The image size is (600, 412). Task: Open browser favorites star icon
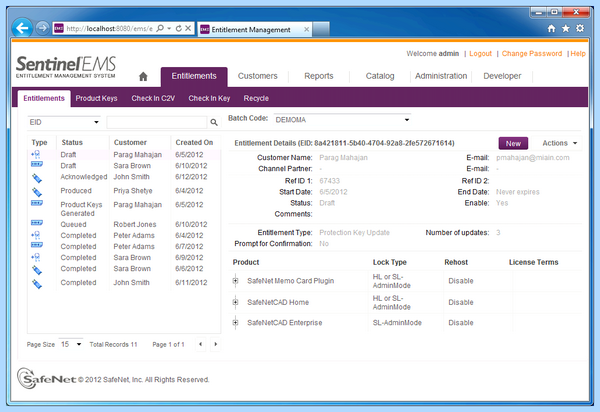(566, 28)
